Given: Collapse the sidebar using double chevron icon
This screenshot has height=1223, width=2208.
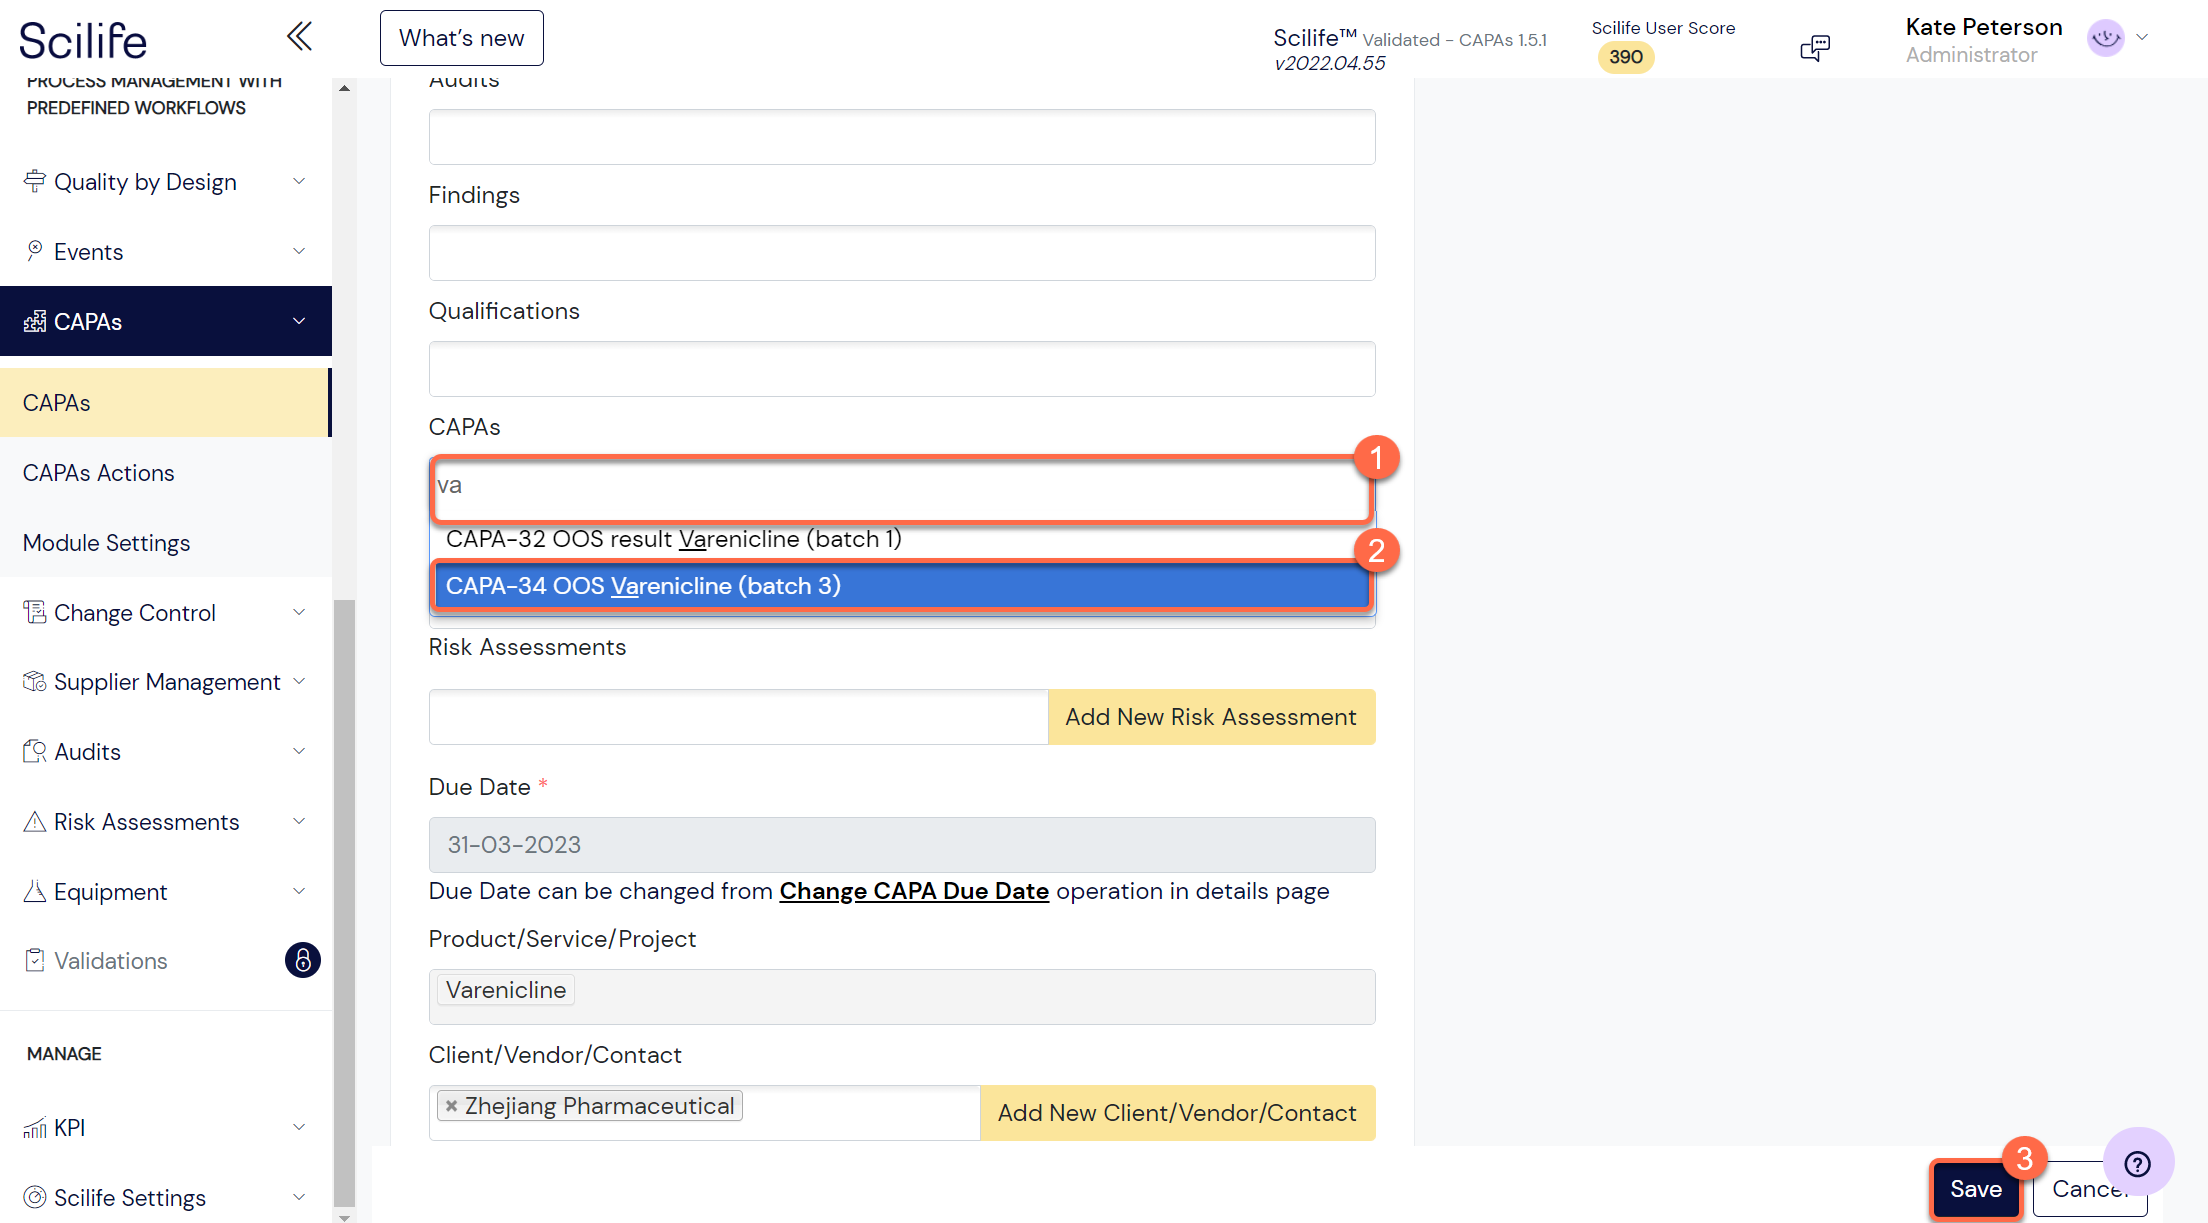Looking at the screenshot, I should 299,35.
